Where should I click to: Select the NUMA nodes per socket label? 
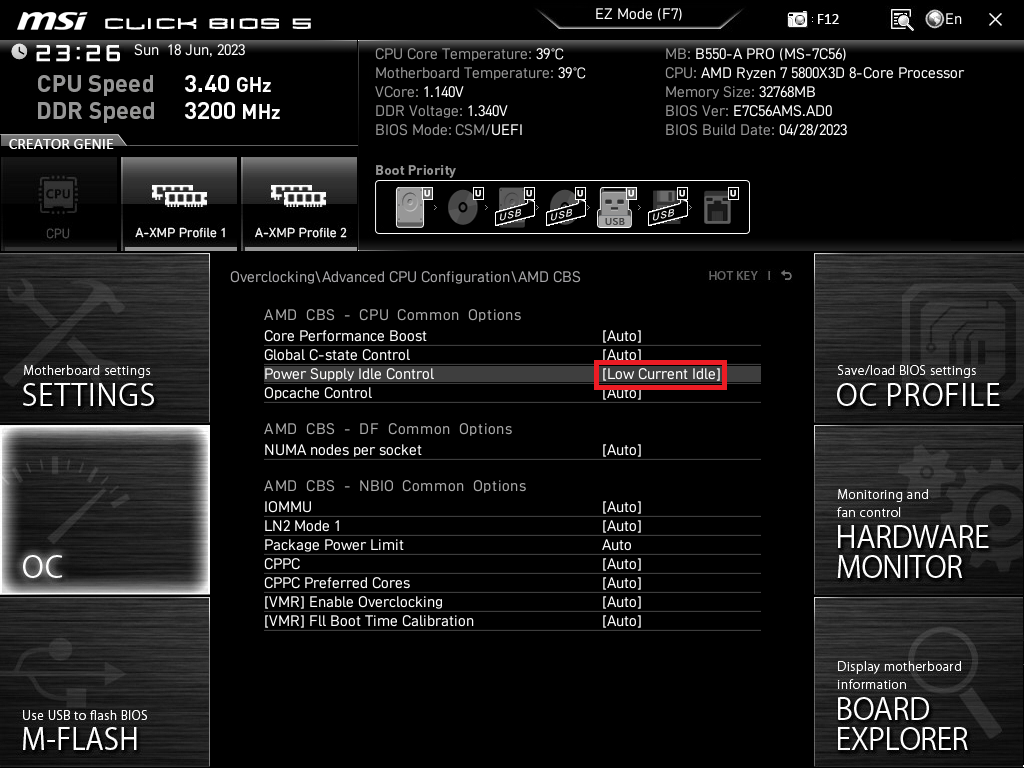pos(343,450)
